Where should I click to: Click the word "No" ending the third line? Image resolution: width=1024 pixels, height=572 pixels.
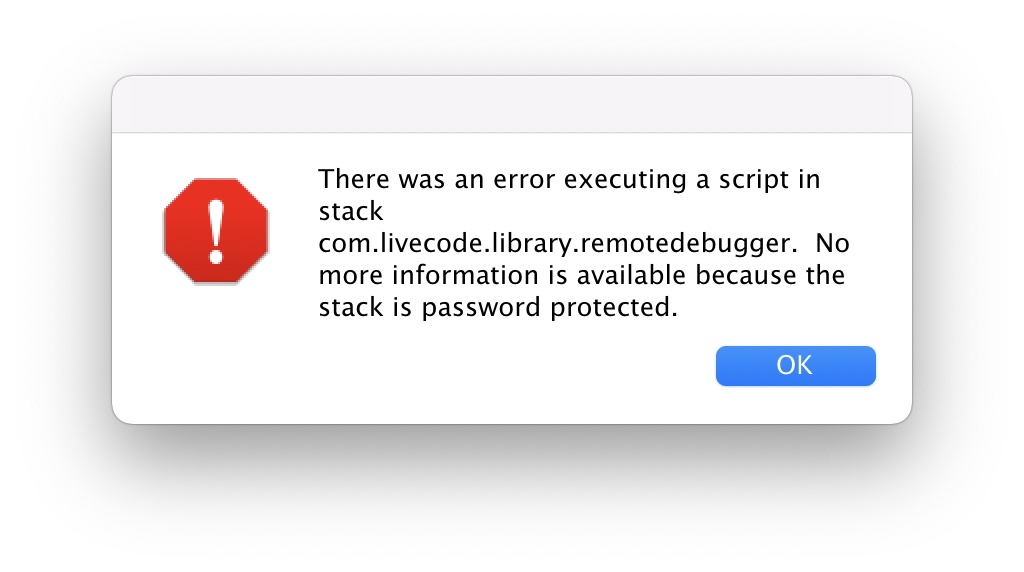[834, 244]
